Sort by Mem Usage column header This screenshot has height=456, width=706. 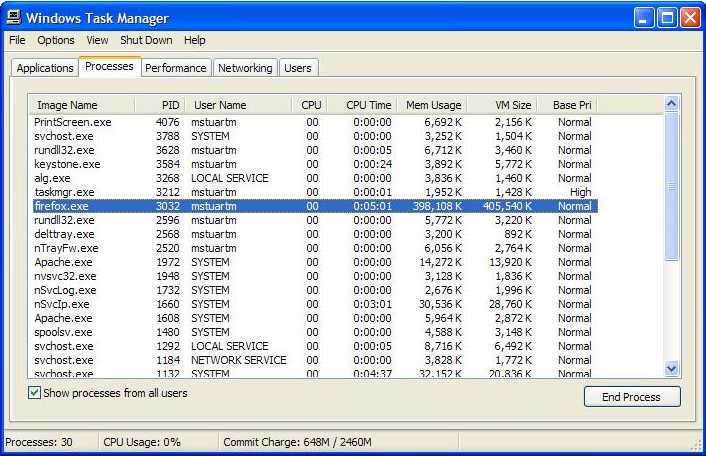432,105
